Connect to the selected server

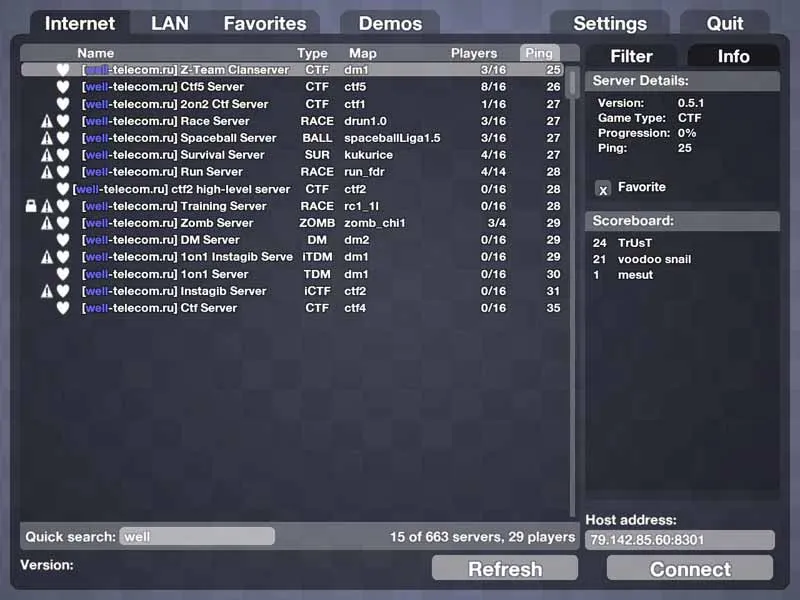pos(690,569)
